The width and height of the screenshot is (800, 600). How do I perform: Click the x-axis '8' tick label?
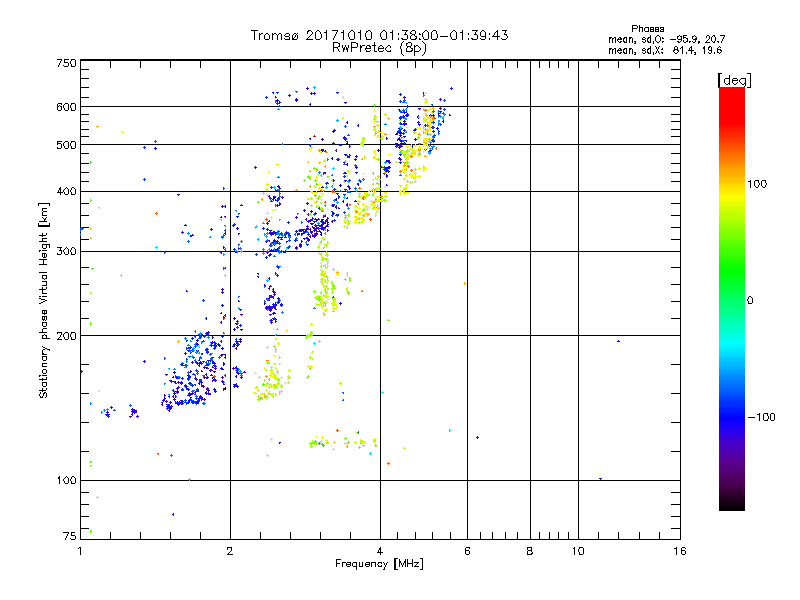pyautogui.click(x=530, y=551)
